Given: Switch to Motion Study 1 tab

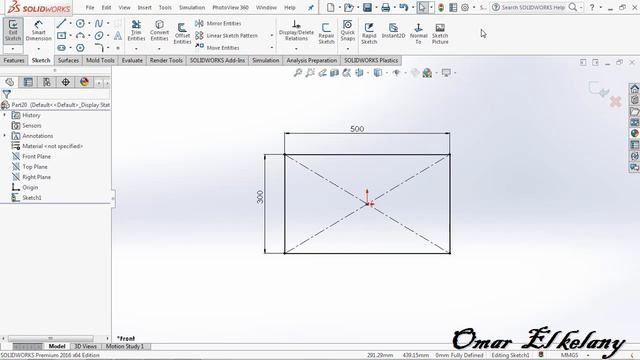Looking at the screenshot, I should 125,346.
